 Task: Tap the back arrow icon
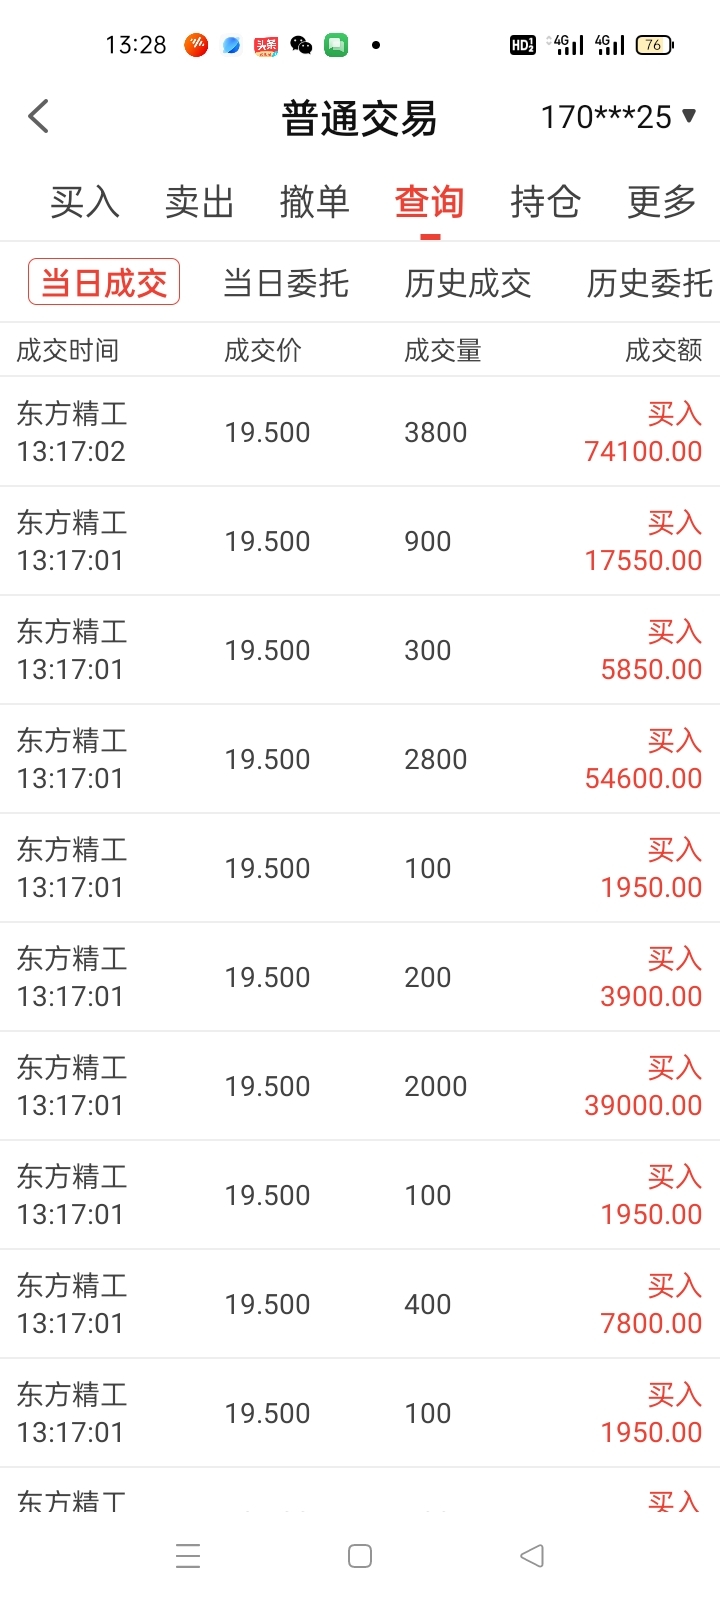[x=39, y=117]
